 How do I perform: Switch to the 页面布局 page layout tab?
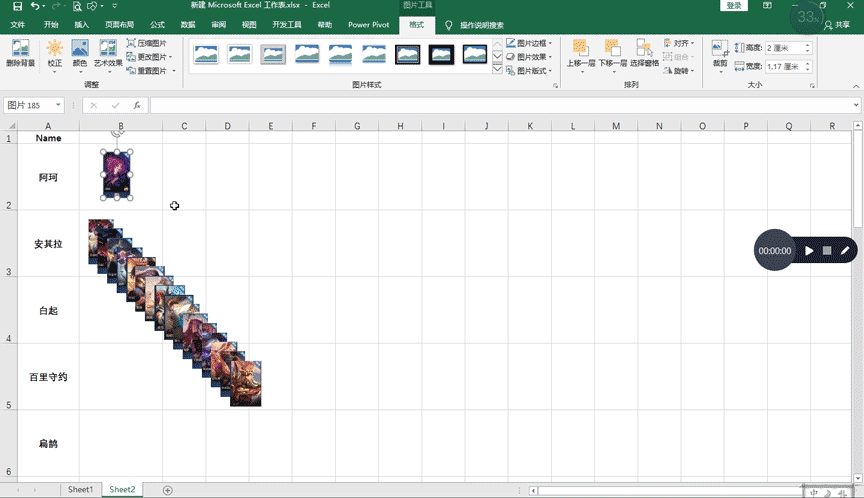[x=120, y=25]
